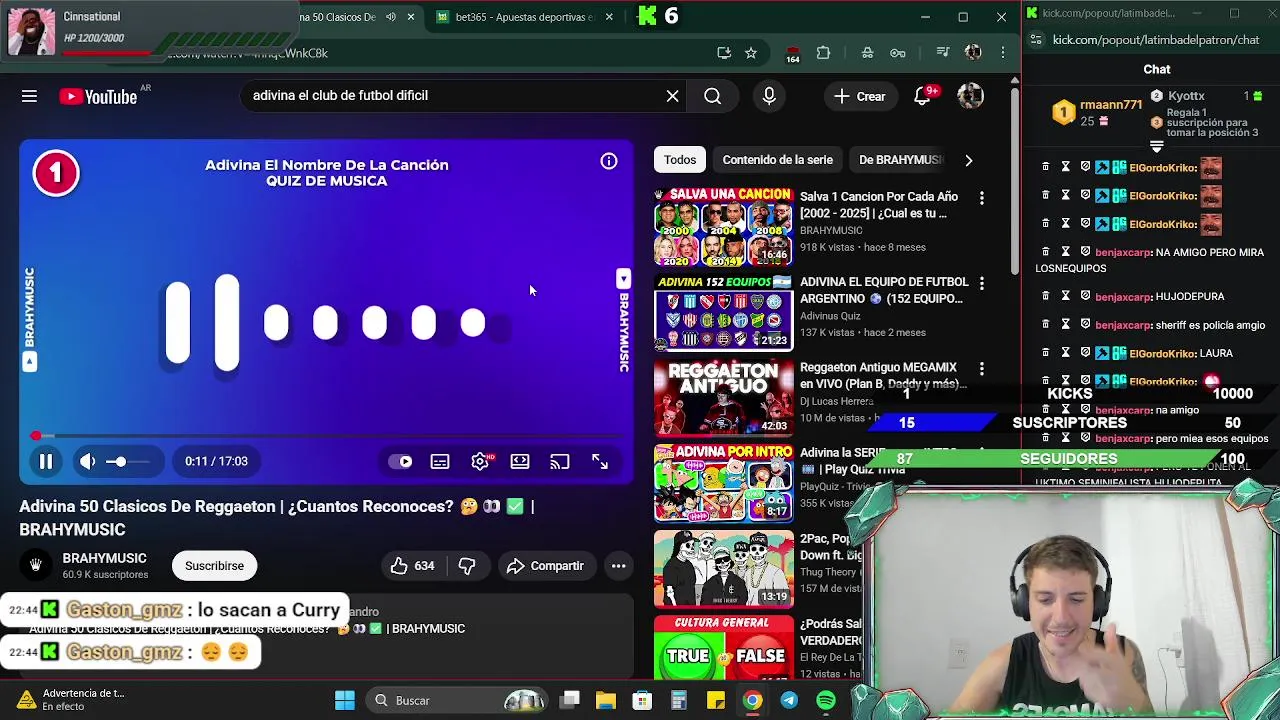The image size is (1280, 720).
Task: Cast the video to a TV
Action: pos(560,461)
